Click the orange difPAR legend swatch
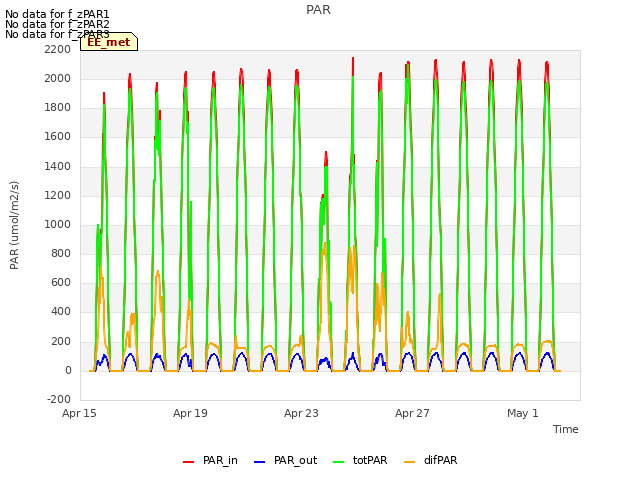This screenshot has width=640, height=480. click(x=409, y=462)
